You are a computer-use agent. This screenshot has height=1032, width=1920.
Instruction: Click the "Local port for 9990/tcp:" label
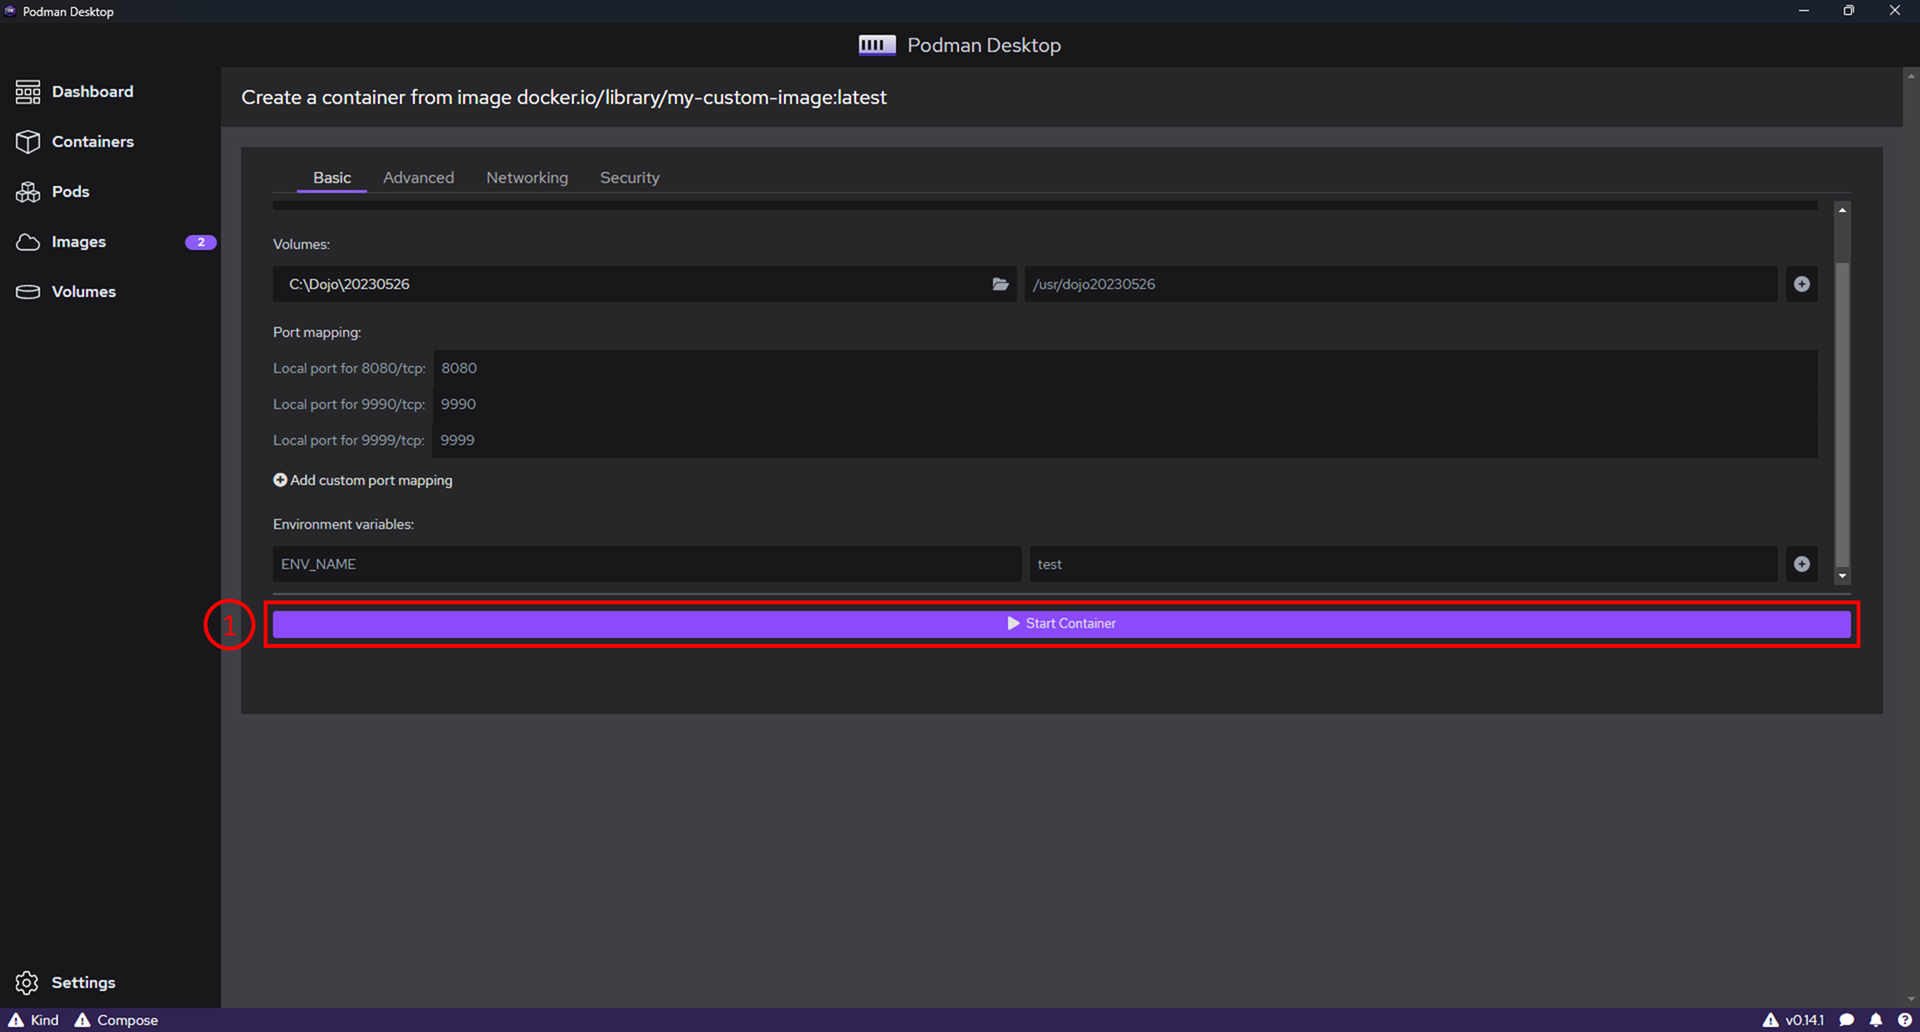[x=349, y=404]
